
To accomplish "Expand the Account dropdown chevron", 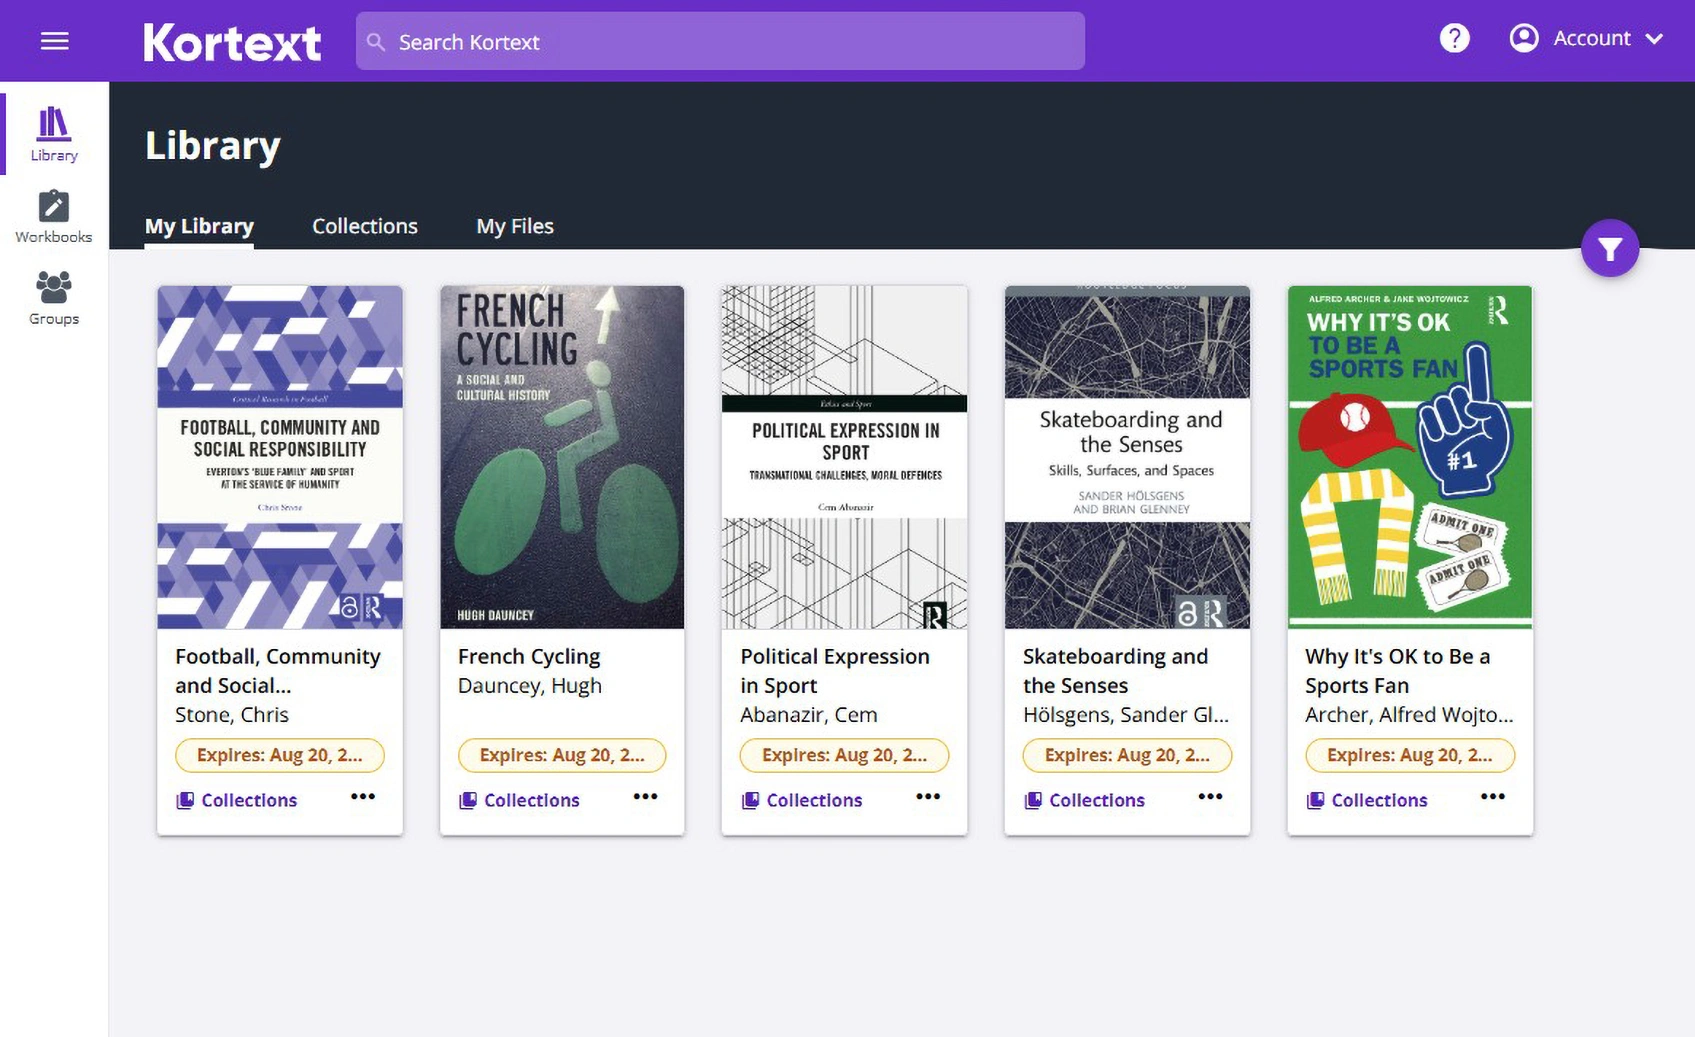I will 1654,39.
